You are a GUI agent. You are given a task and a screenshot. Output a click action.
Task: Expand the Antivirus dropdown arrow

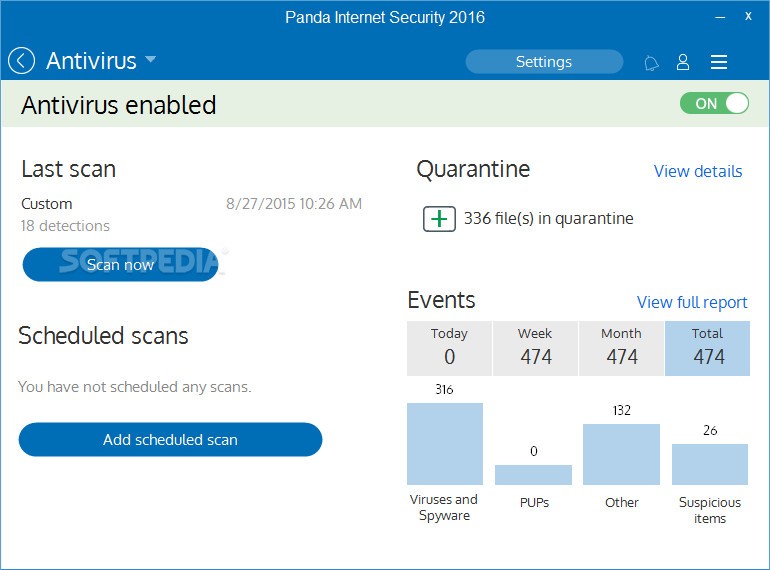pos(151,60)
